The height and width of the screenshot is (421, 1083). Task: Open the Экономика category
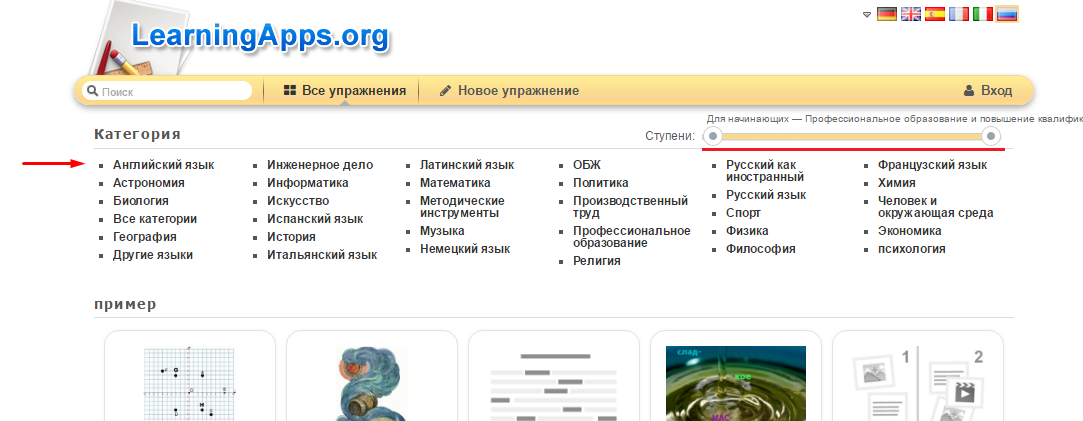coord(910,231)
